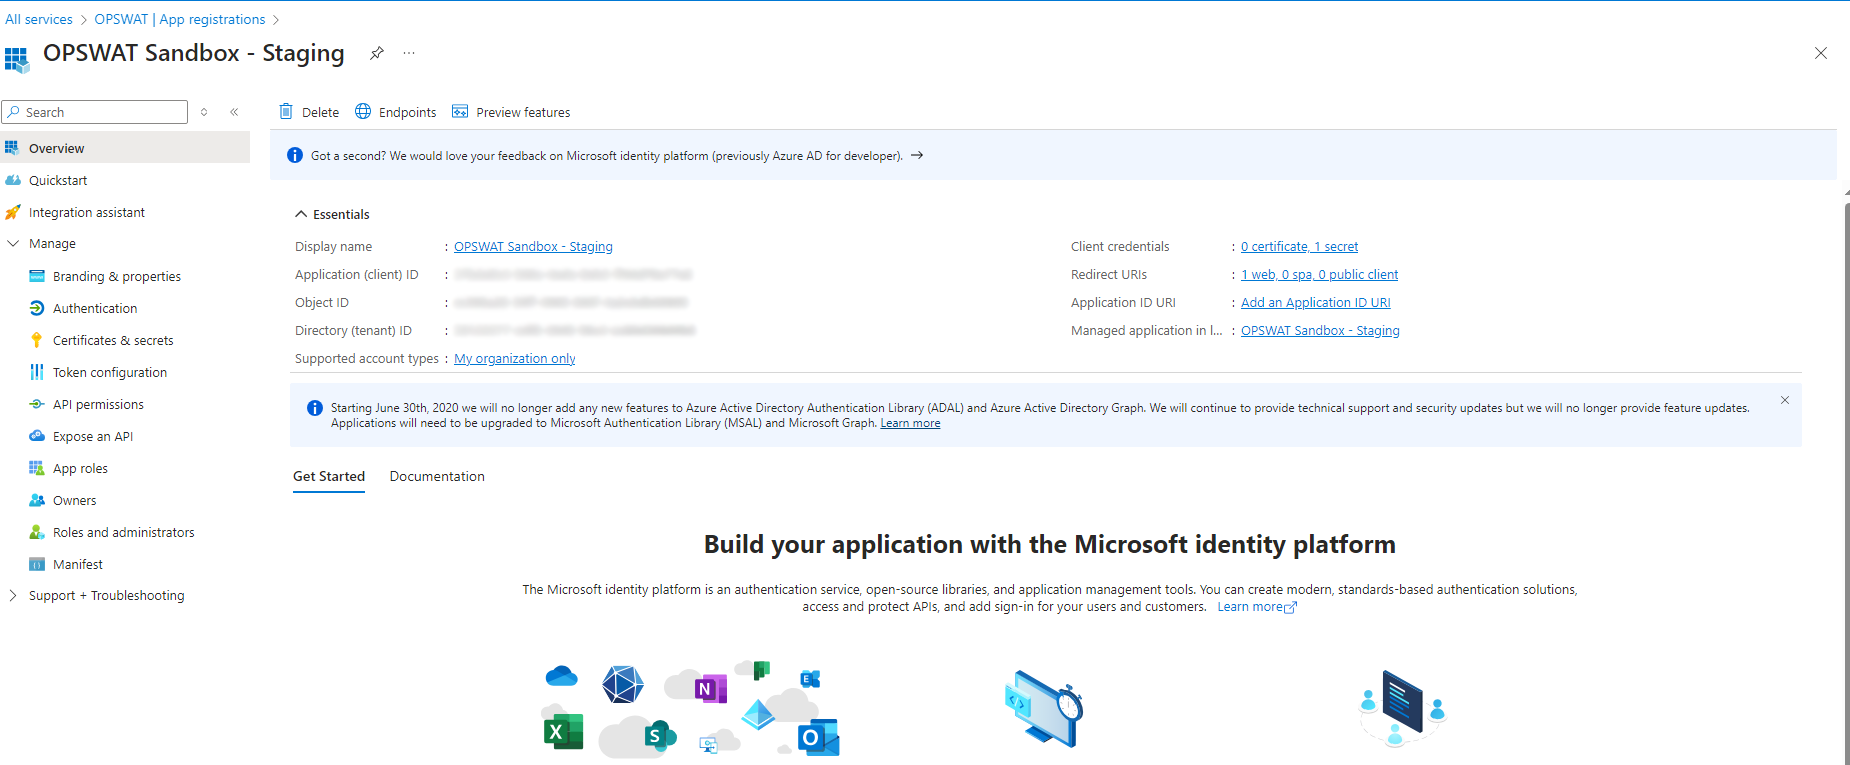Close the app registration blade

point(1821,53)
